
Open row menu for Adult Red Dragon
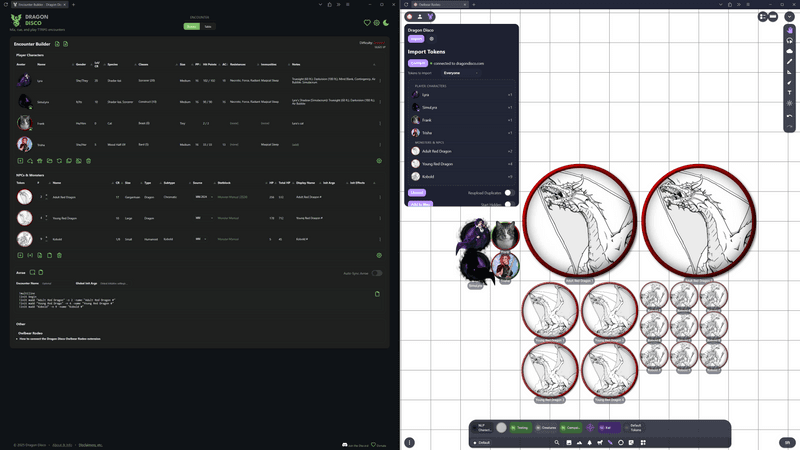(x=380, y=197)
